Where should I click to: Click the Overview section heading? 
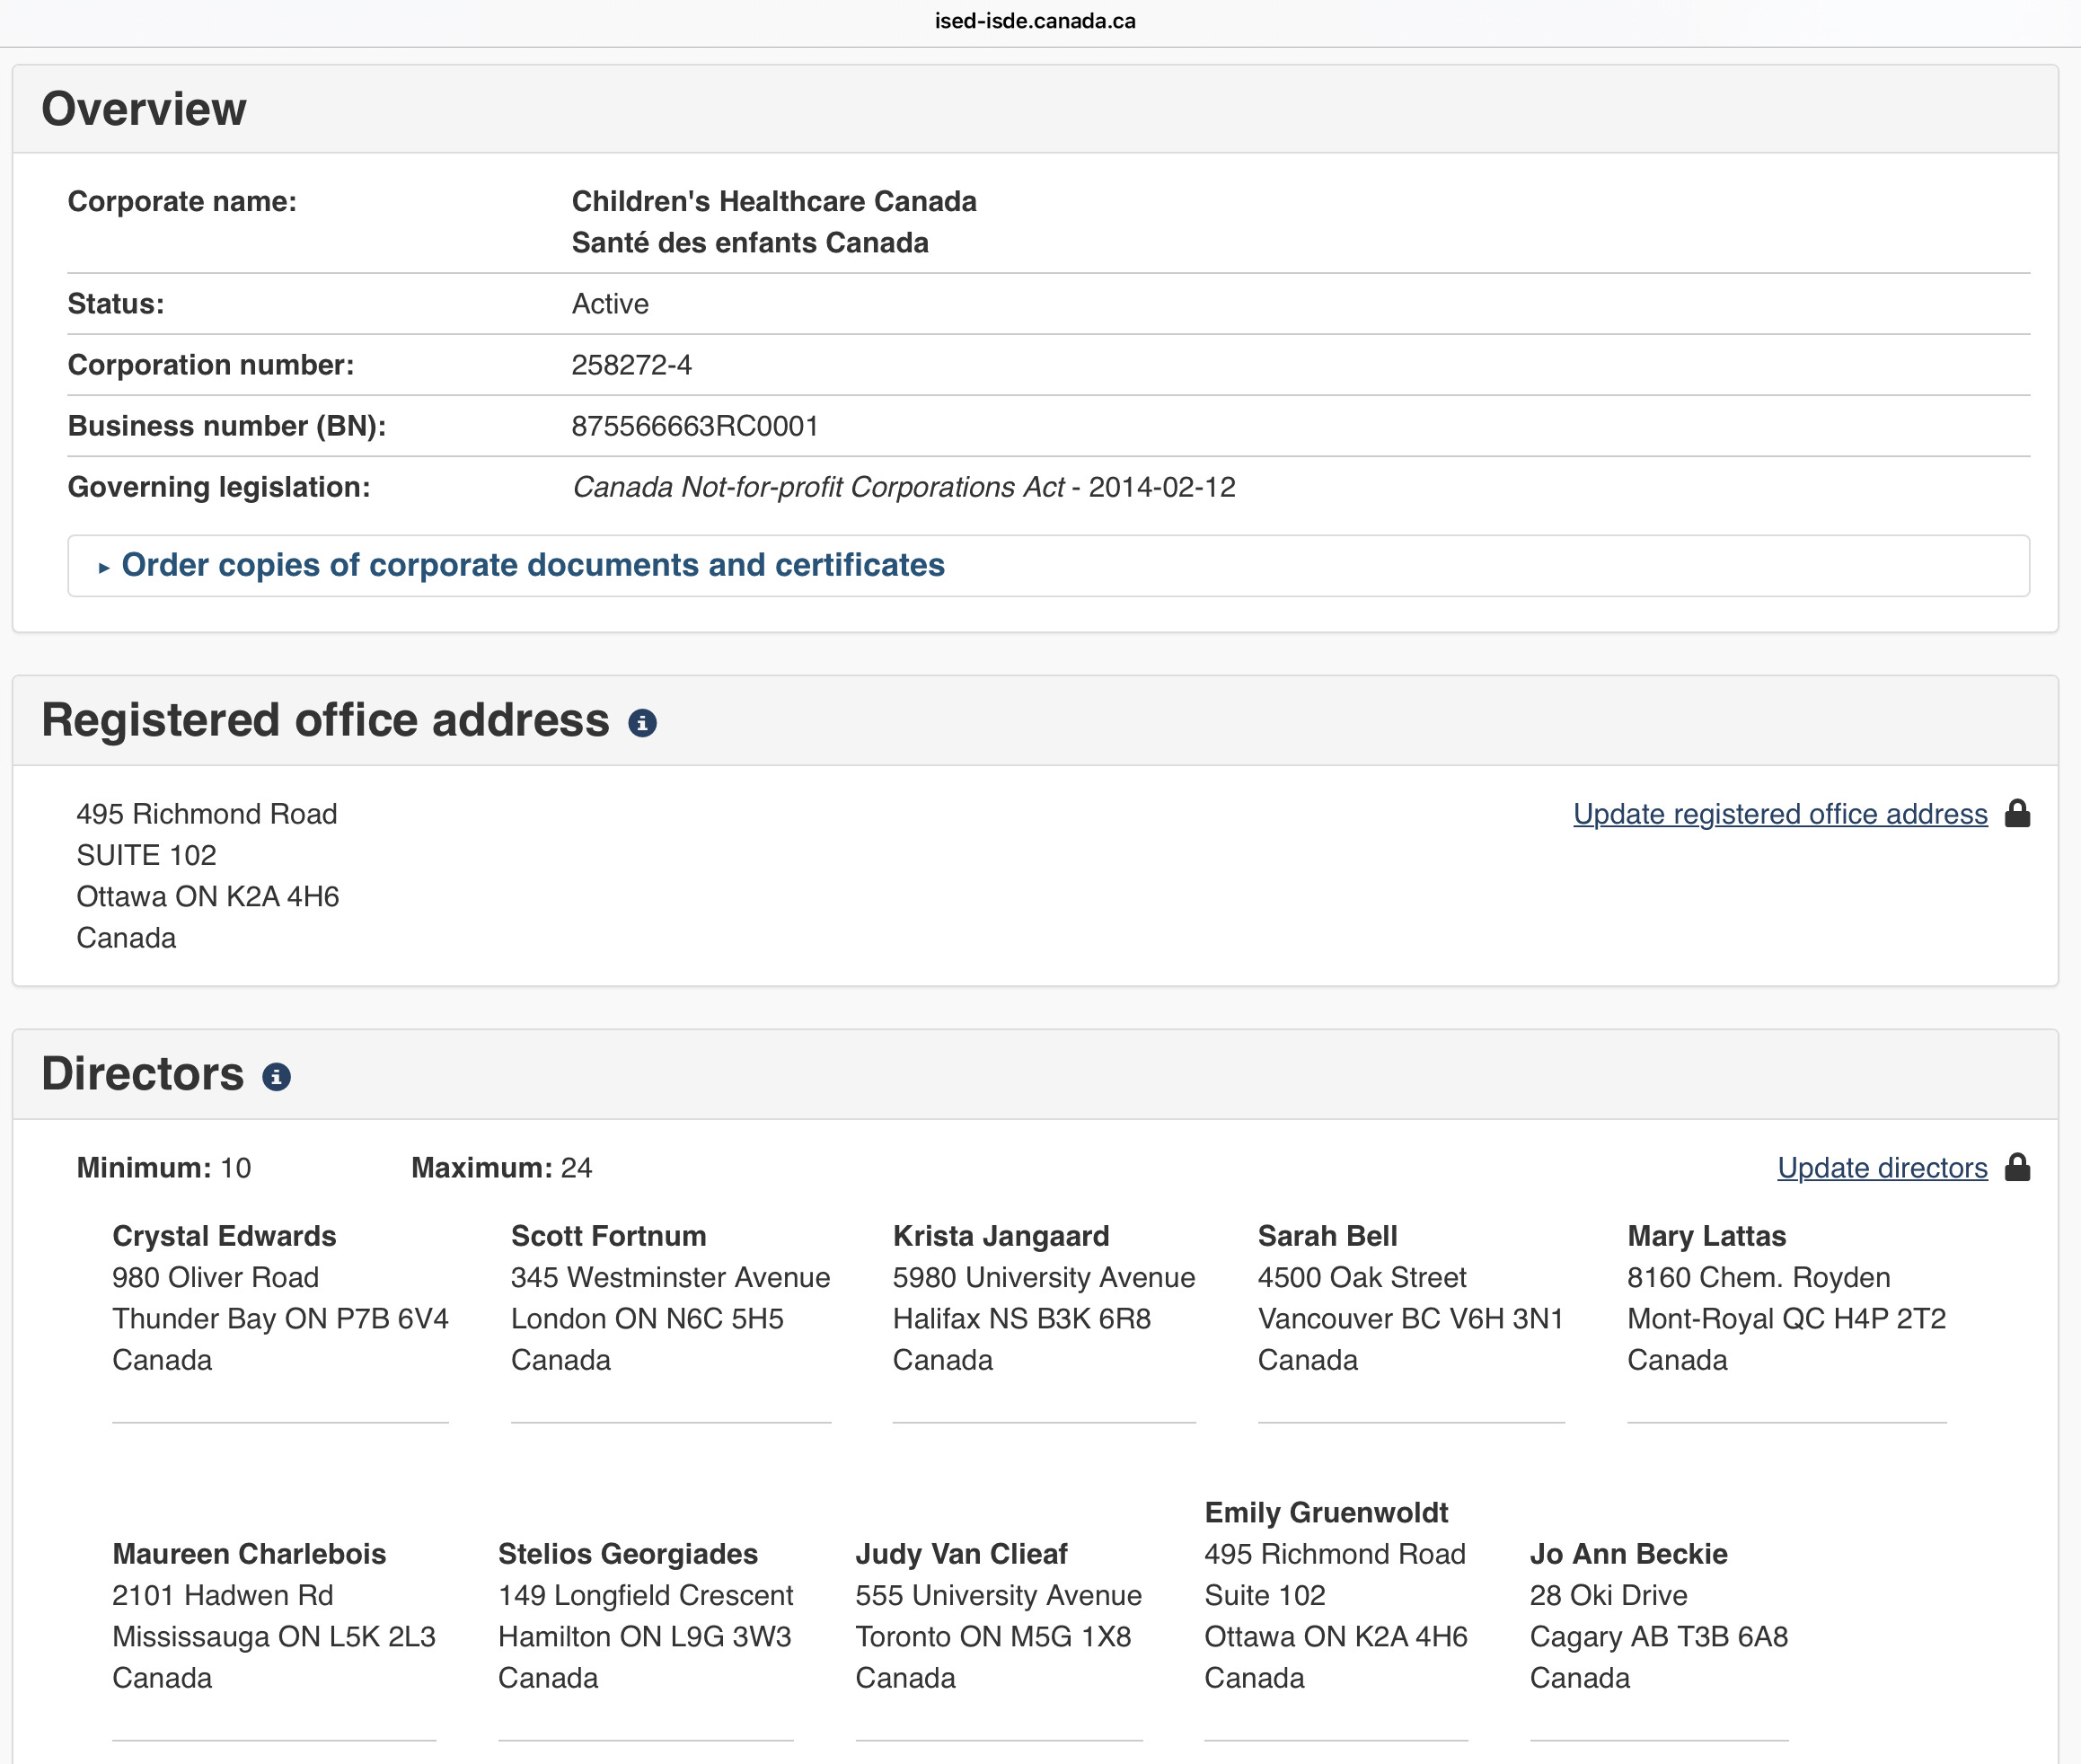click(144, 109)
